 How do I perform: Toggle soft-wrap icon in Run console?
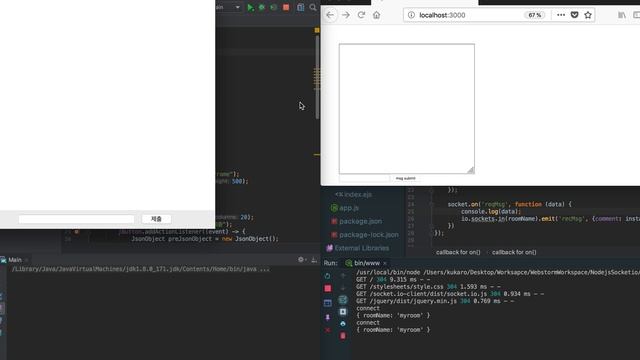(343, 300)
